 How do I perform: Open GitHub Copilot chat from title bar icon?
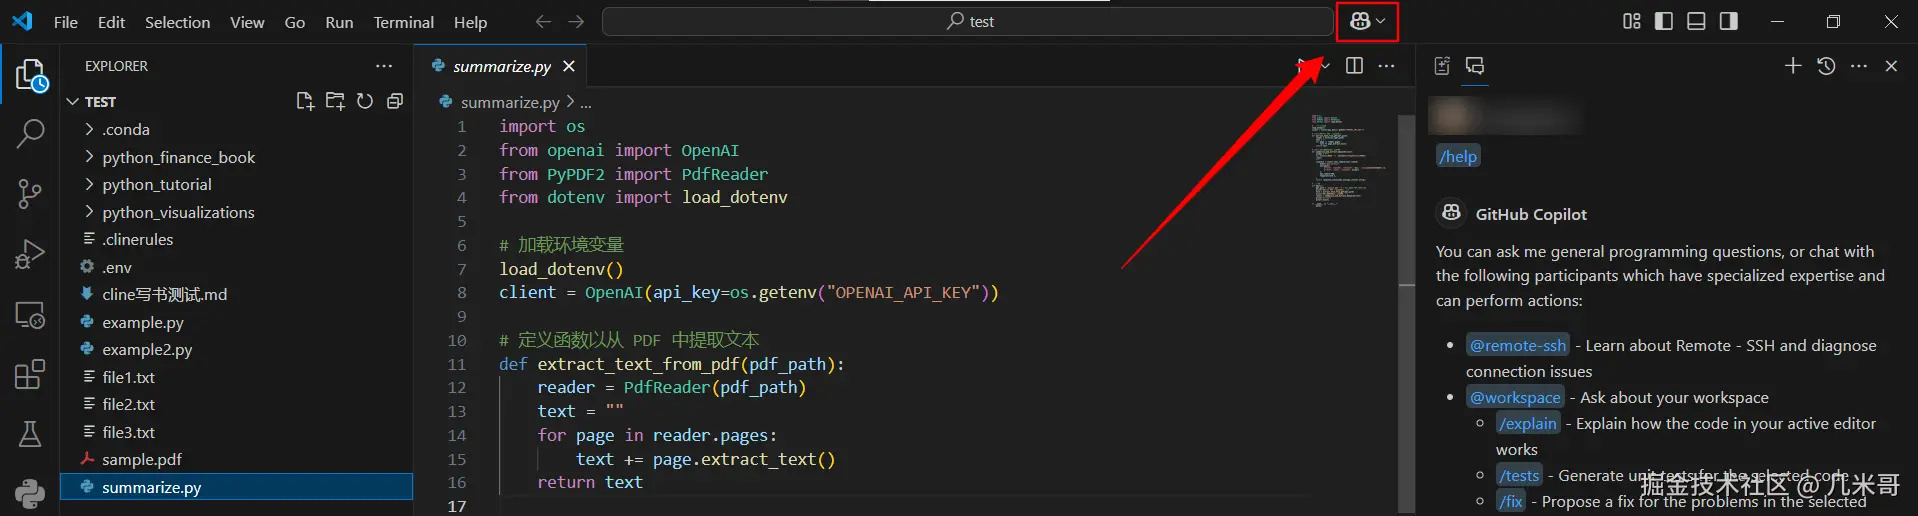(1359, 21)
